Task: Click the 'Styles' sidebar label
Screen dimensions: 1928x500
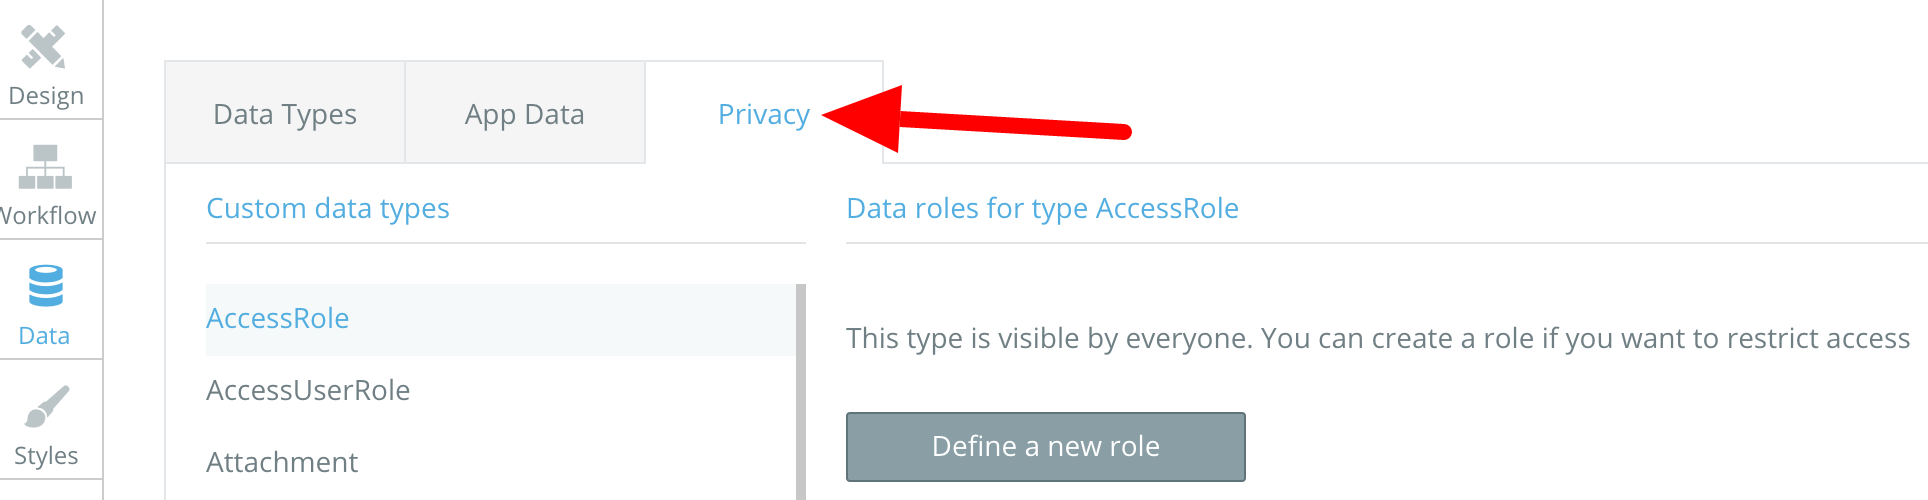Action: (x=46, y=456)
